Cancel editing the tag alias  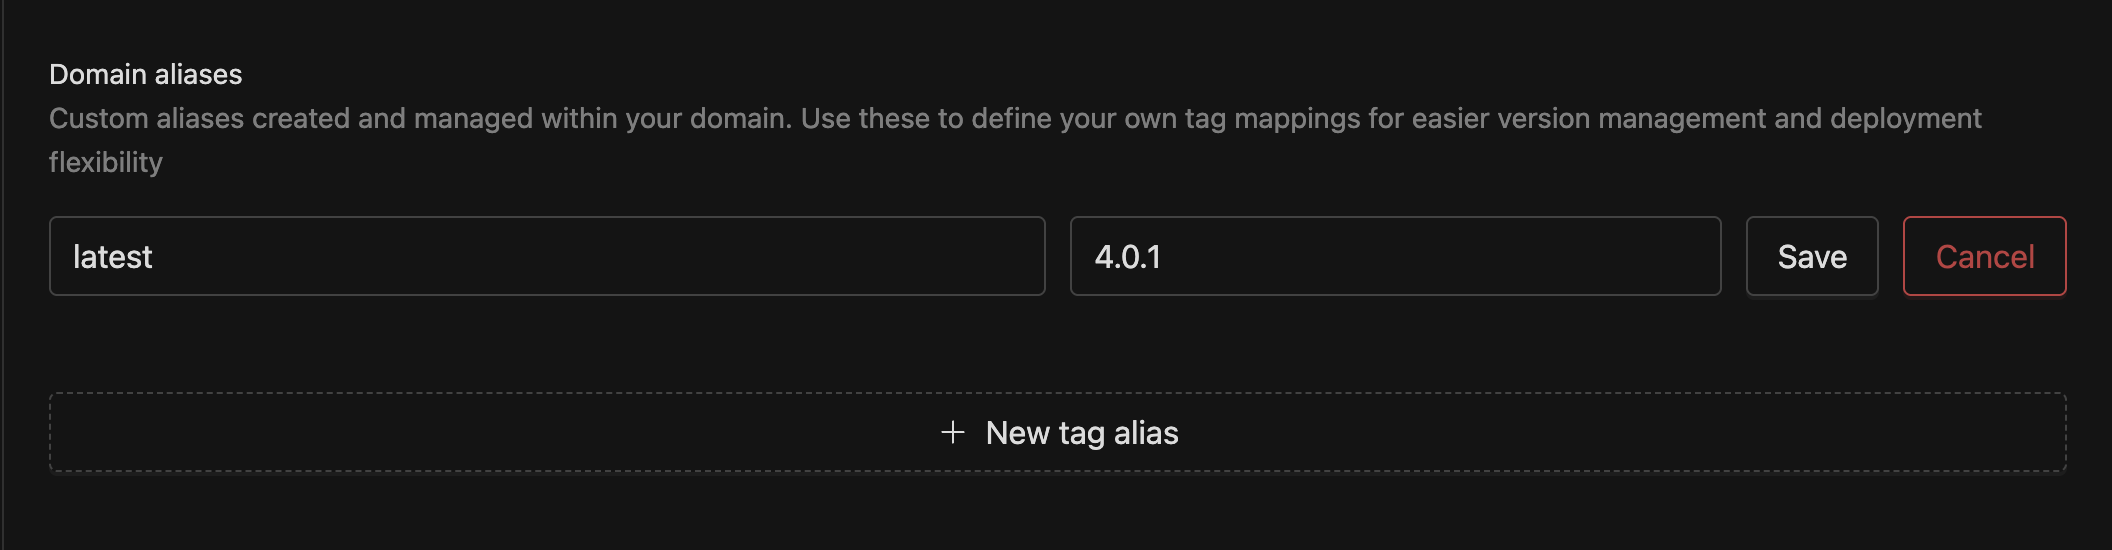coord(1984,257)
